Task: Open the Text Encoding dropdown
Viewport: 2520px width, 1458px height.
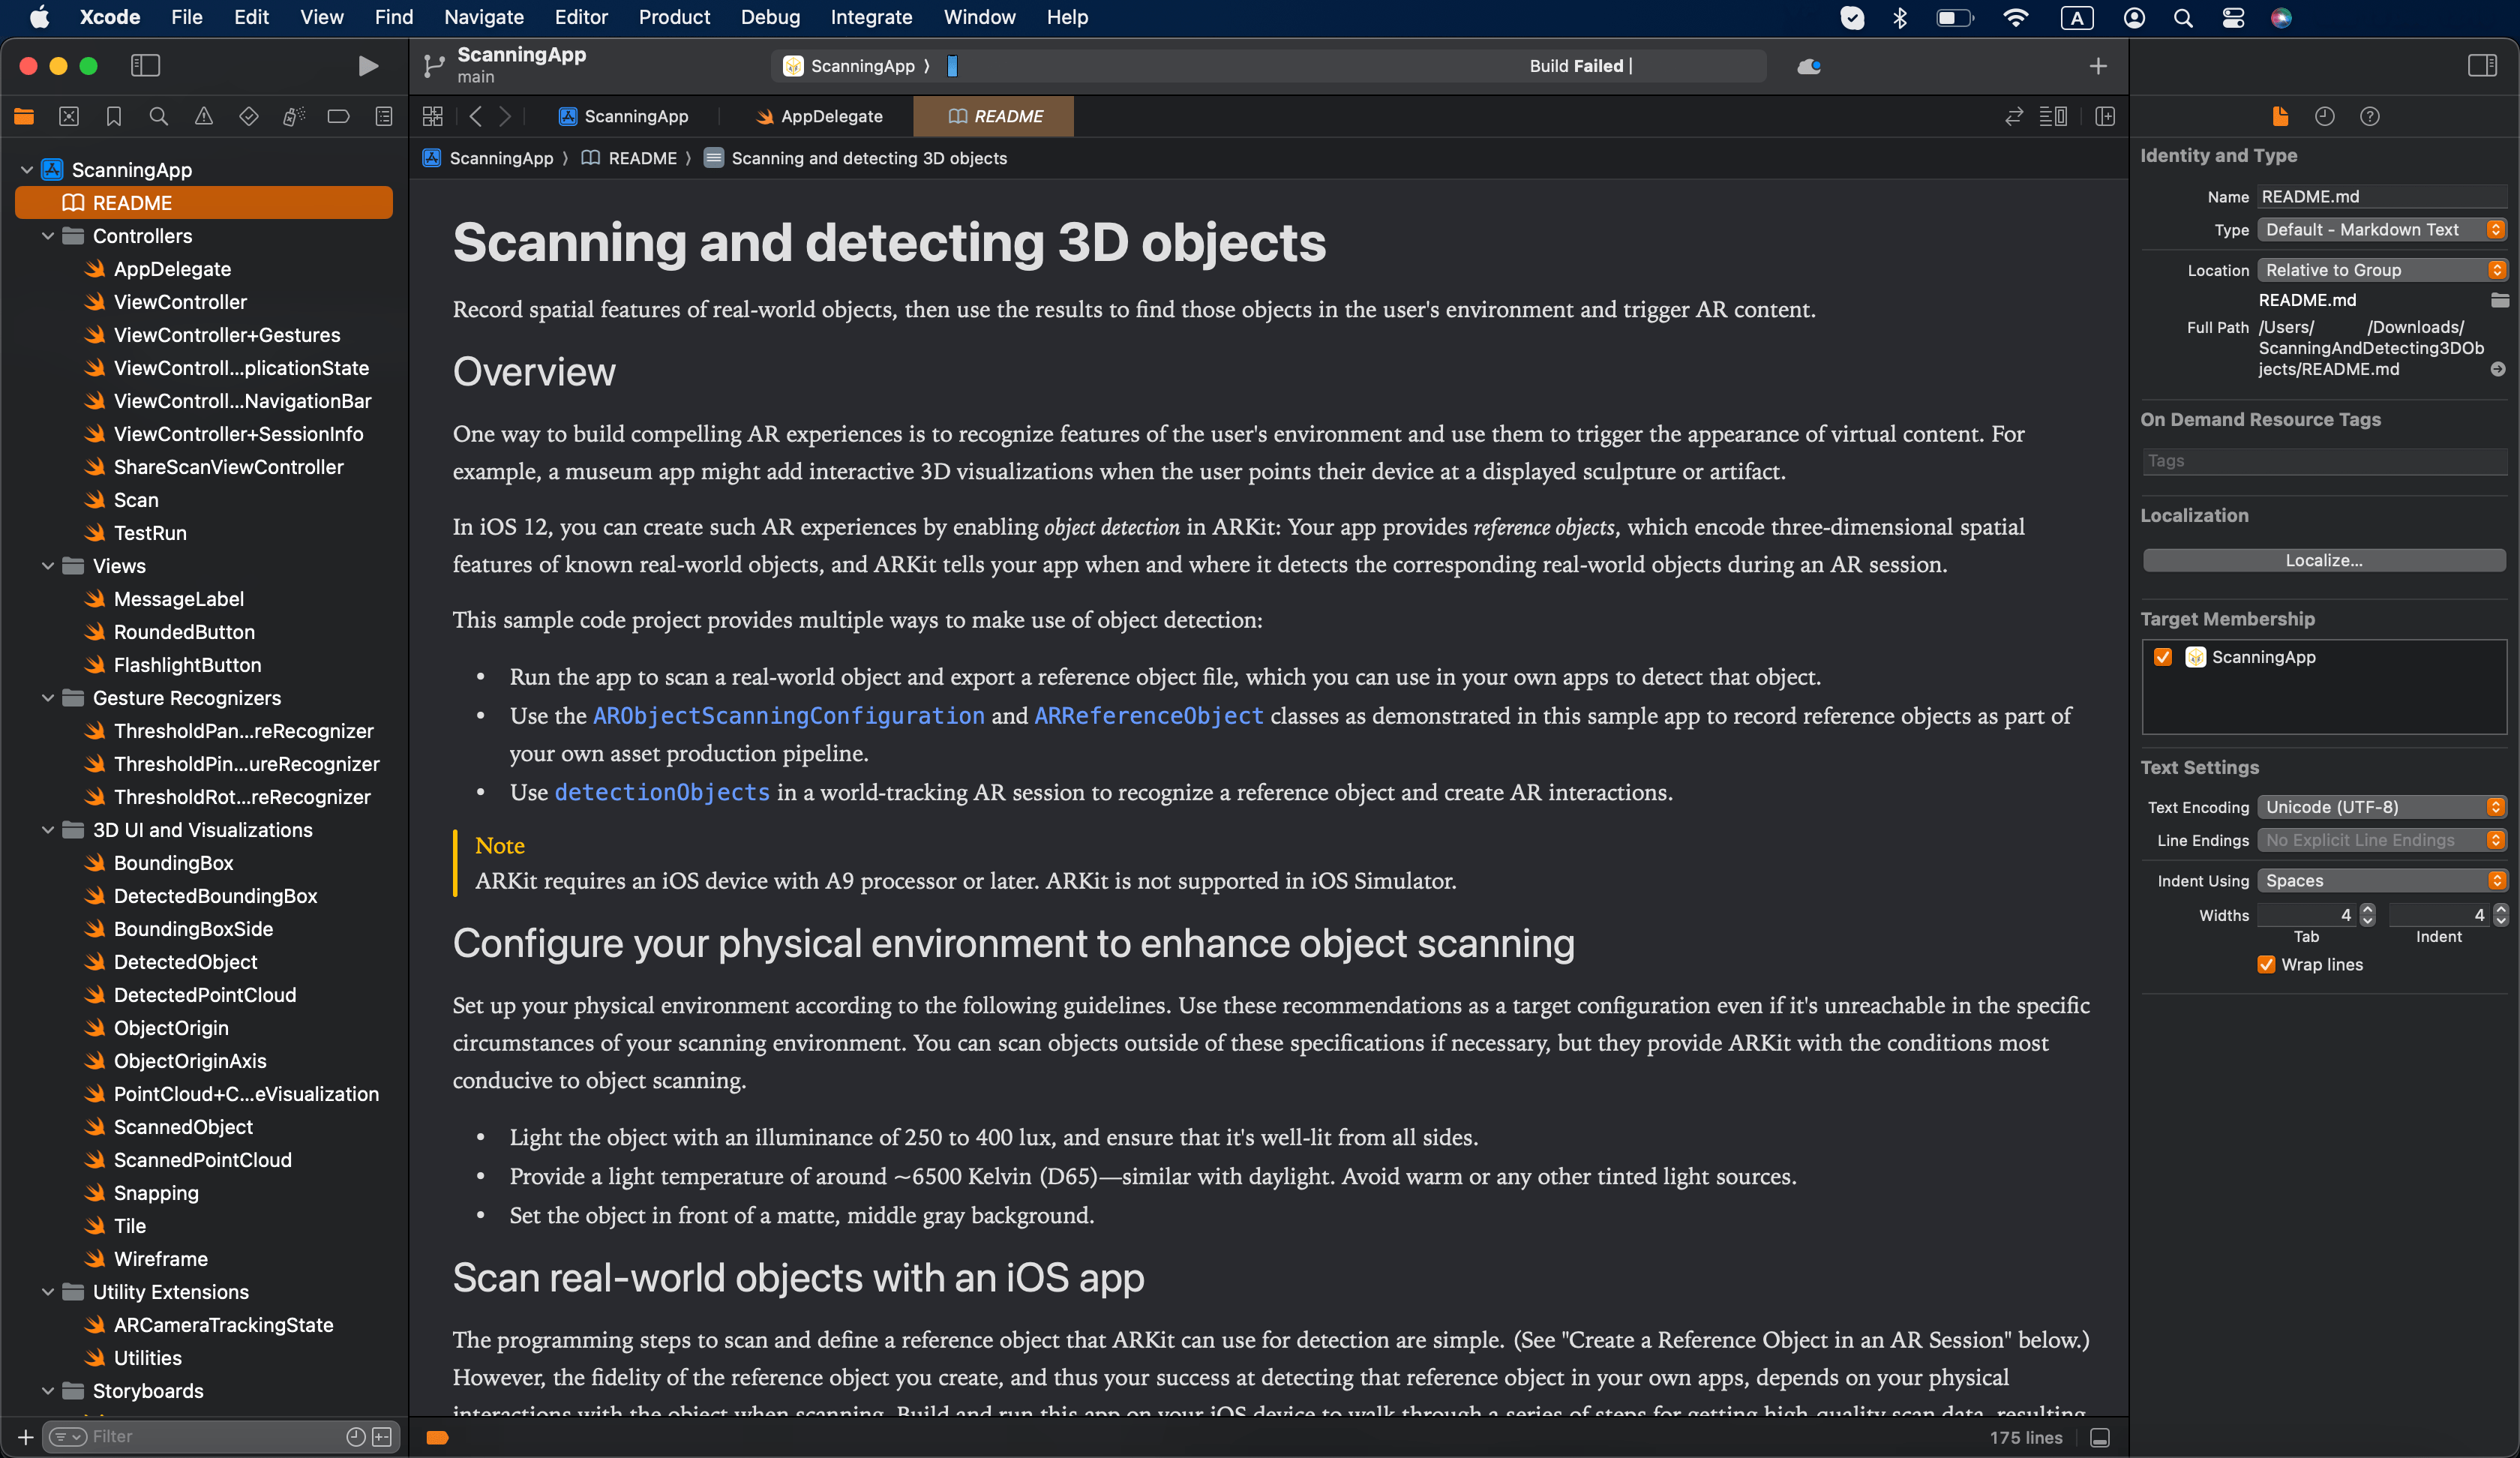Action: pos(2380,807)
